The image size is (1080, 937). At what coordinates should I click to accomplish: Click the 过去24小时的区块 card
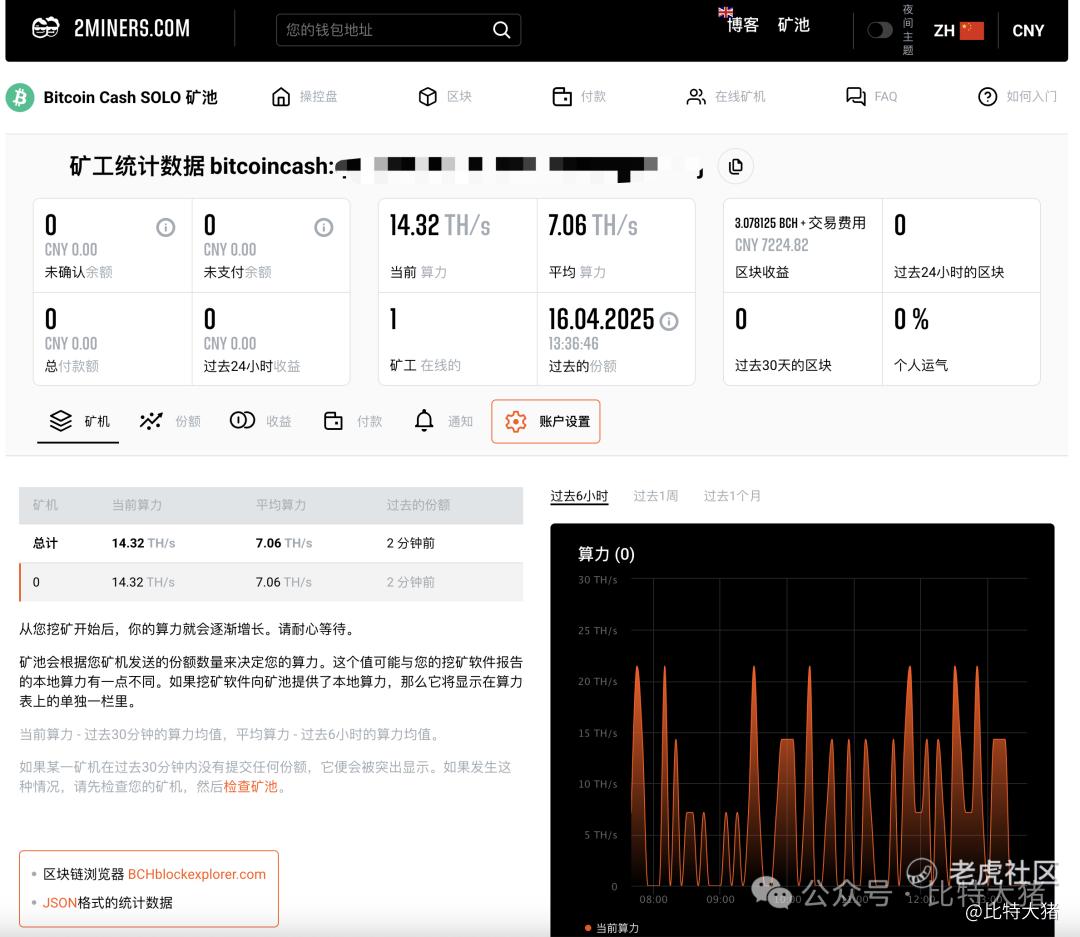click(x=961, y=245)
